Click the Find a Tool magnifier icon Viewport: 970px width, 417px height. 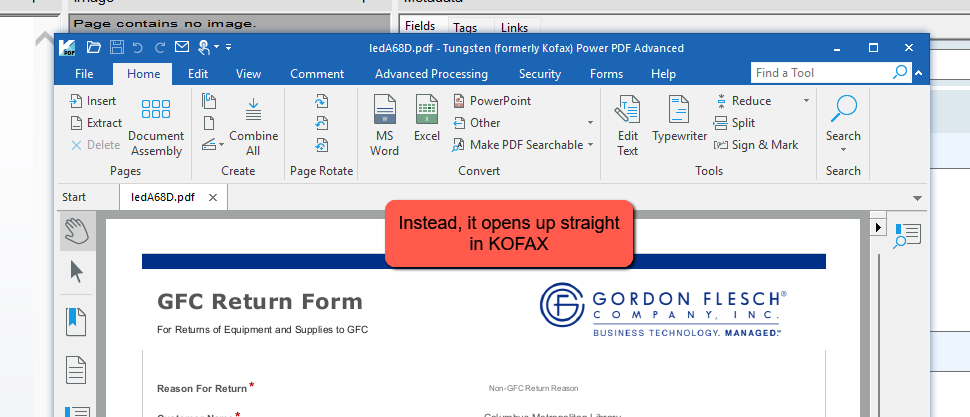click(900, 73)
